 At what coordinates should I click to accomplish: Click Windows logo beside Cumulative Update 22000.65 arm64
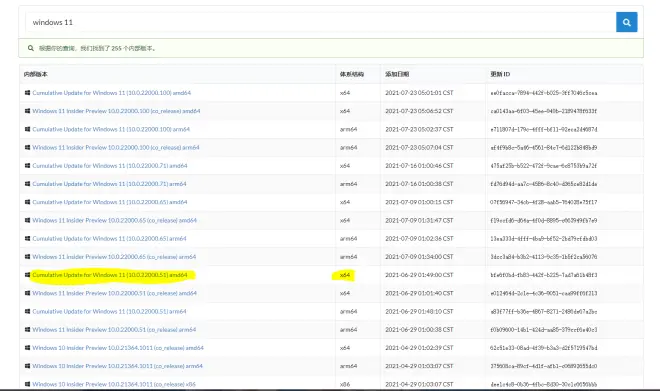(27, 238)
